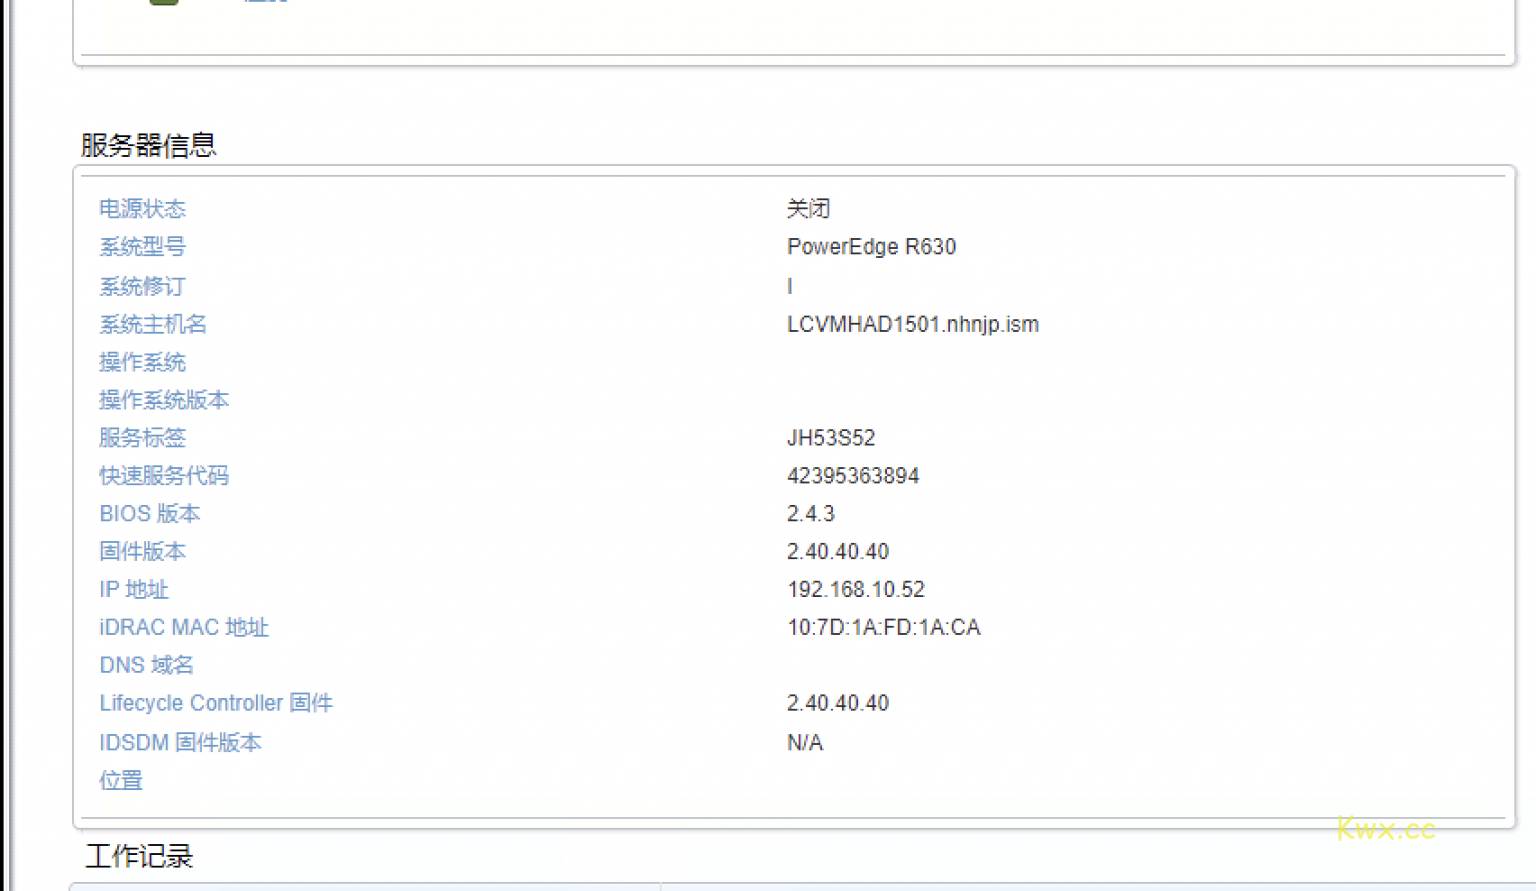Open the 服务标签 service tag link
Viewport: 1536px width, 891px height.
[142, 438]
